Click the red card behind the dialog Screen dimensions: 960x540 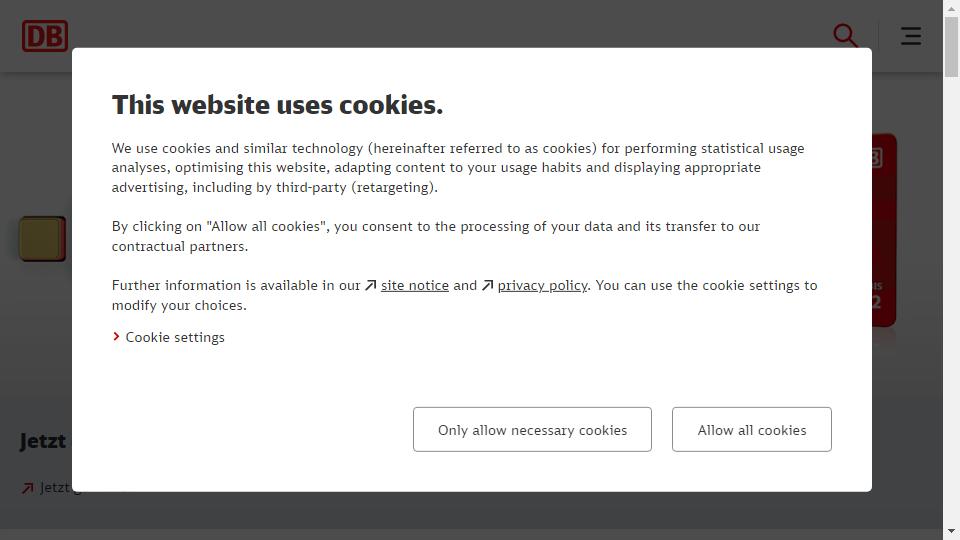884,230
